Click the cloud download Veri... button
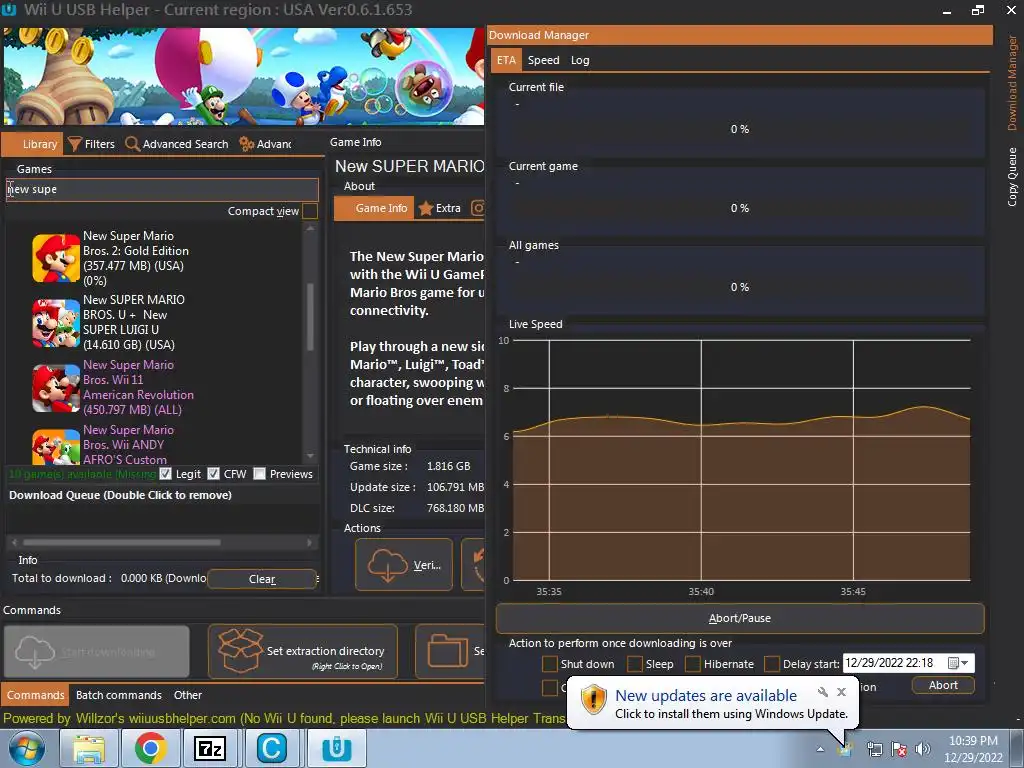Screen dimensions: 1024x768 coord(404,565)
